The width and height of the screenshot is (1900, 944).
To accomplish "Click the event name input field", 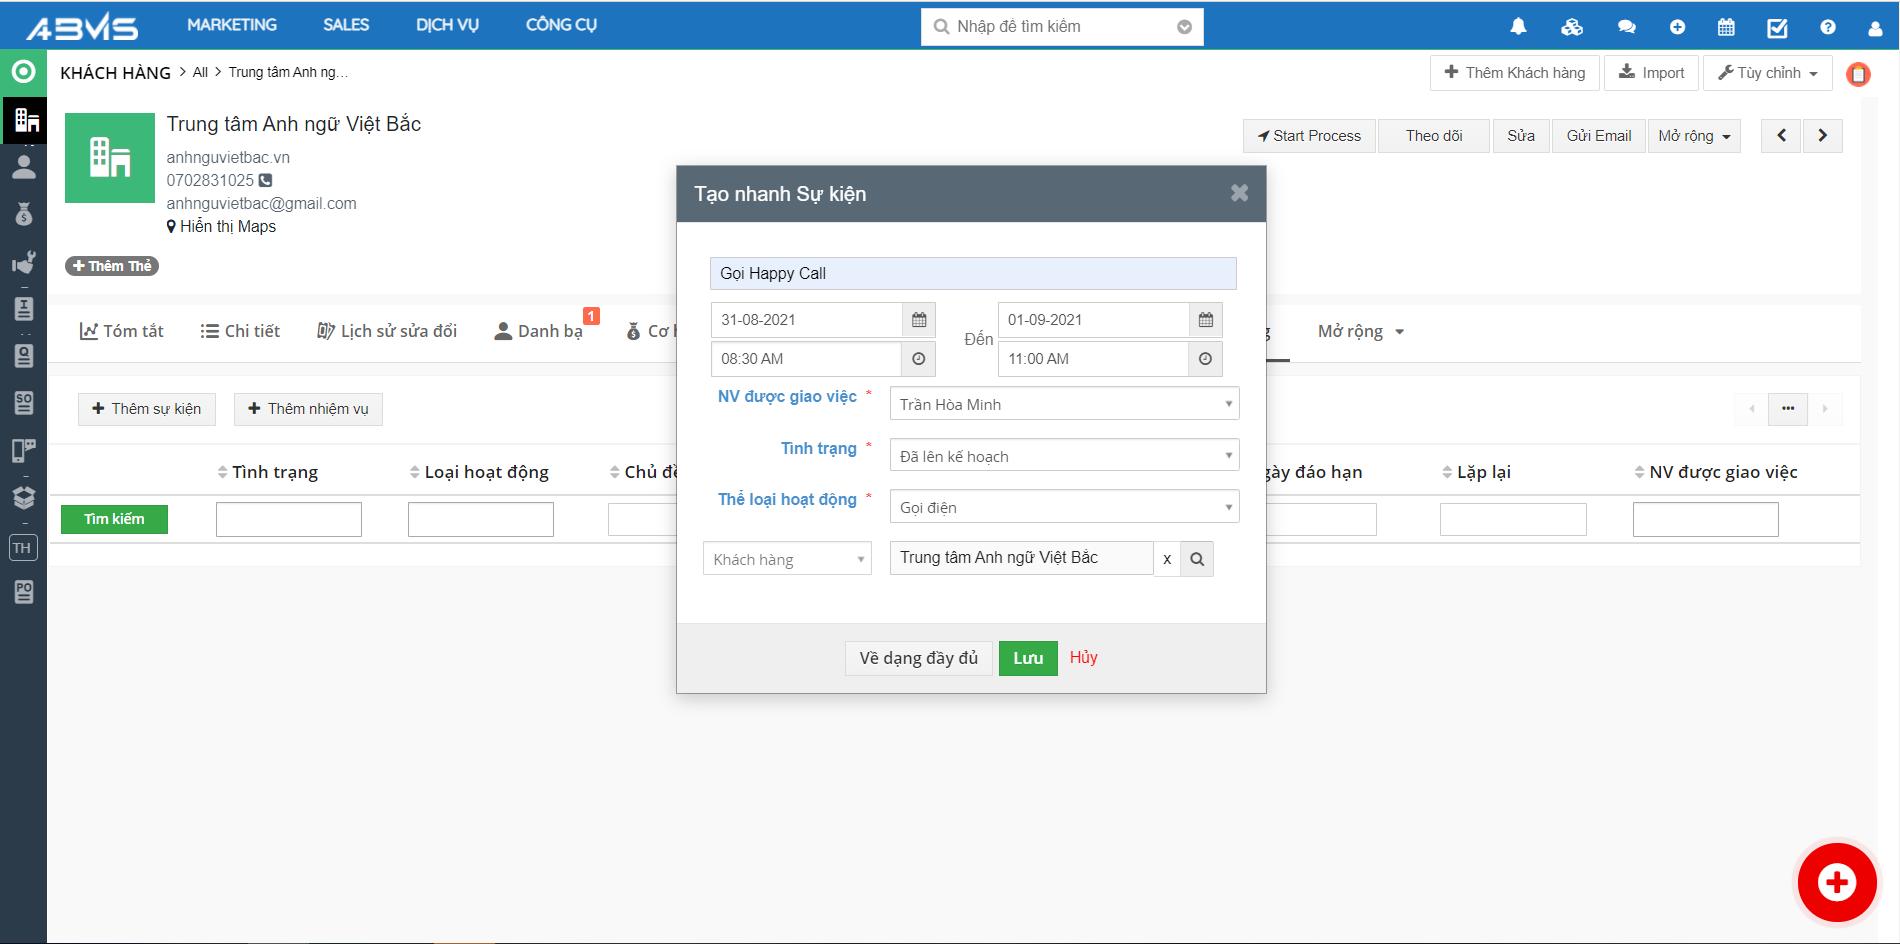I will [x=972, y=274].
